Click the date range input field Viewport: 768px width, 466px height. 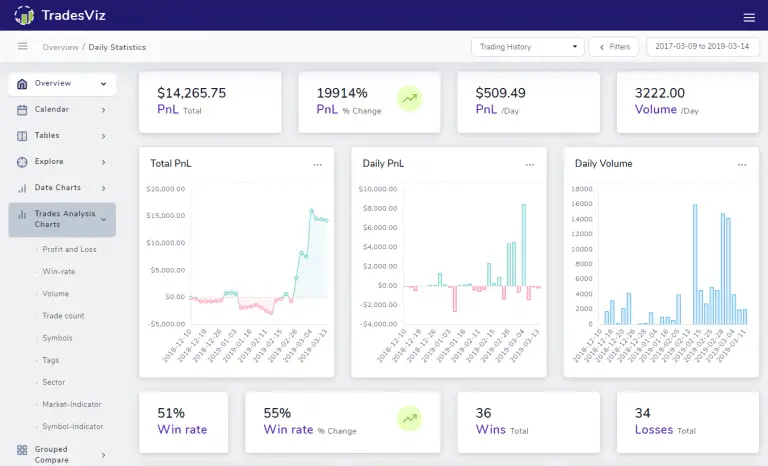tap(701, 47)
